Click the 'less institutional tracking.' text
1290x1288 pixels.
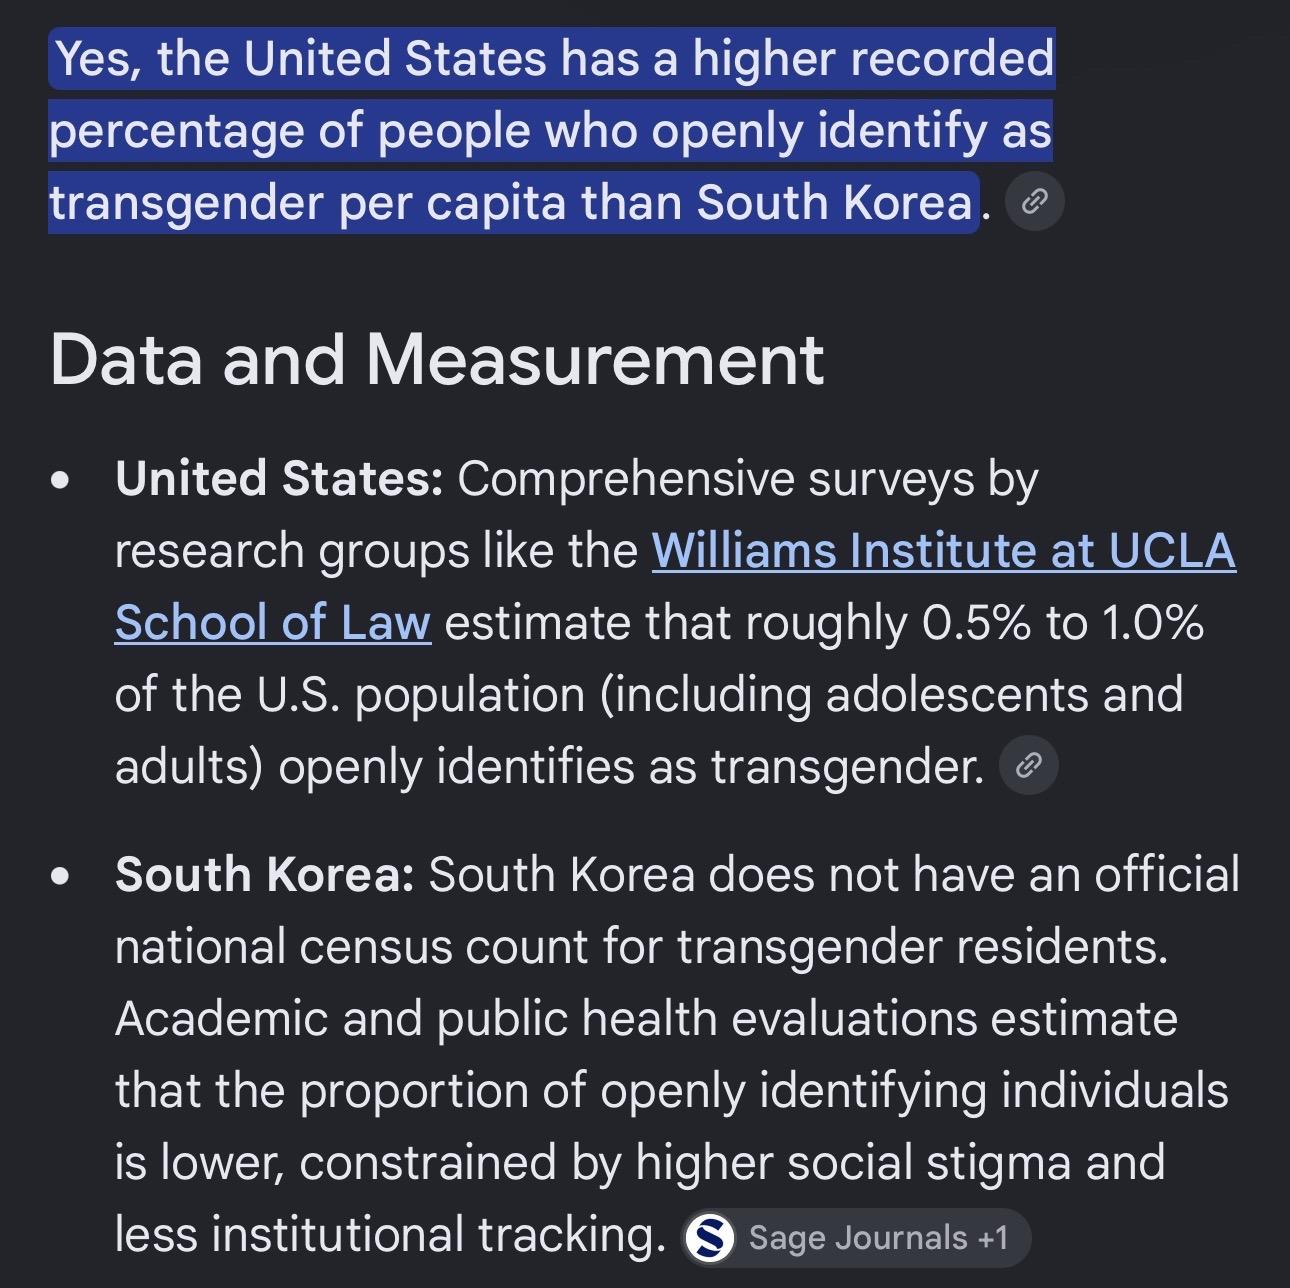point(390,1235)
